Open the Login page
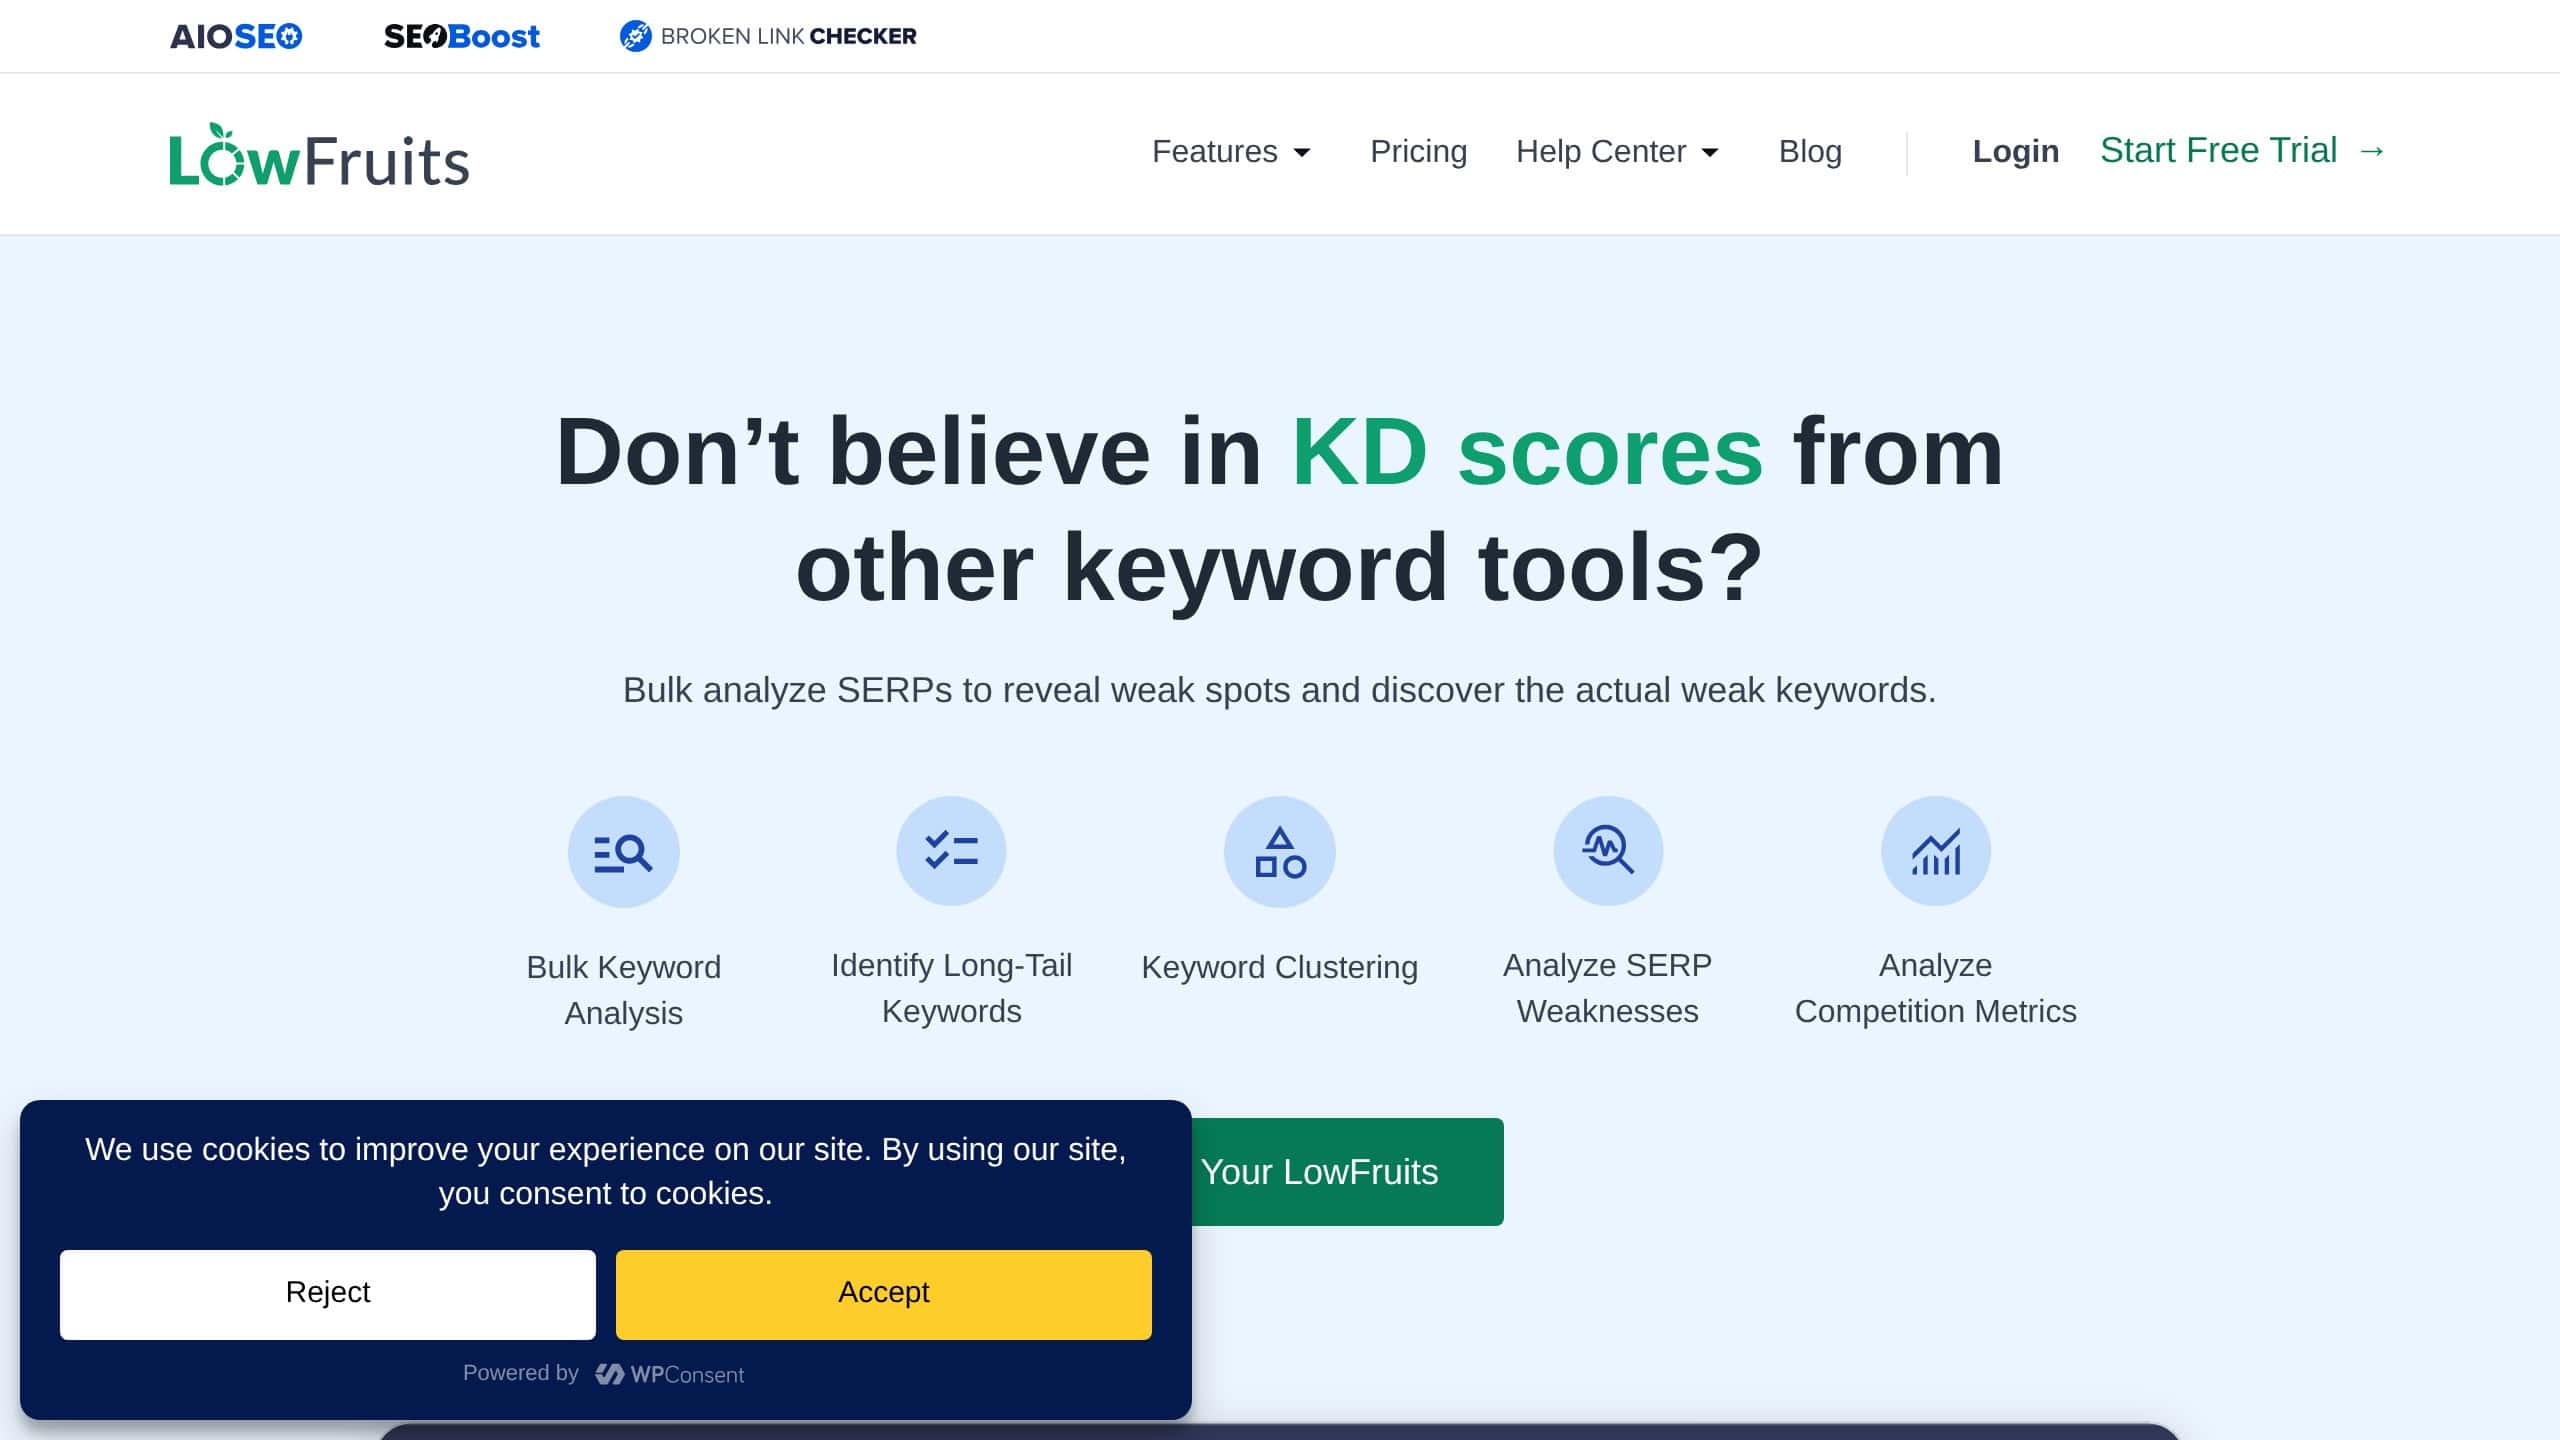 click(2015, 151)
